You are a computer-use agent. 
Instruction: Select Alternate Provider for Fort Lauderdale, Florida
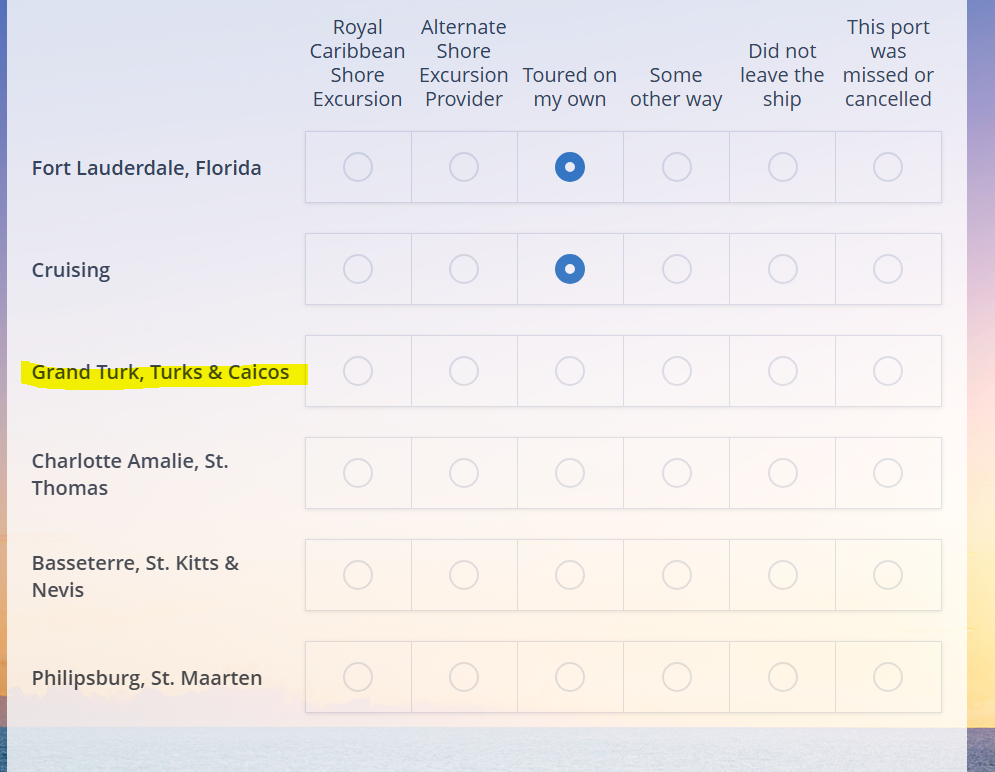pos(464,167)
